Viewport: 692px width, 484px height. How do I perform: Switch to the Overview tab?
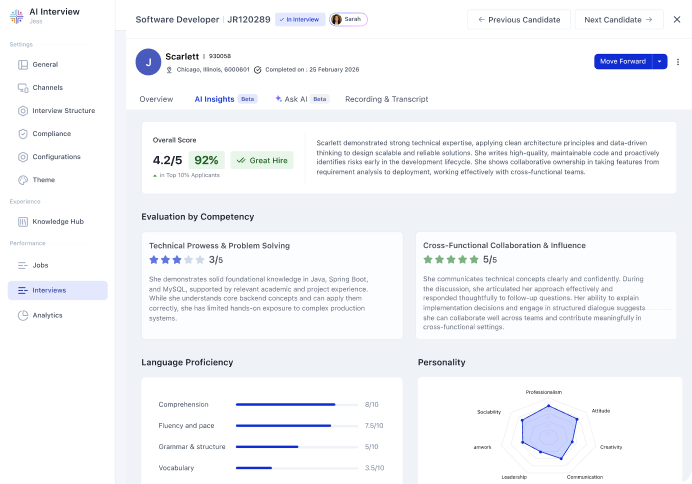click(x=156, y=99)
